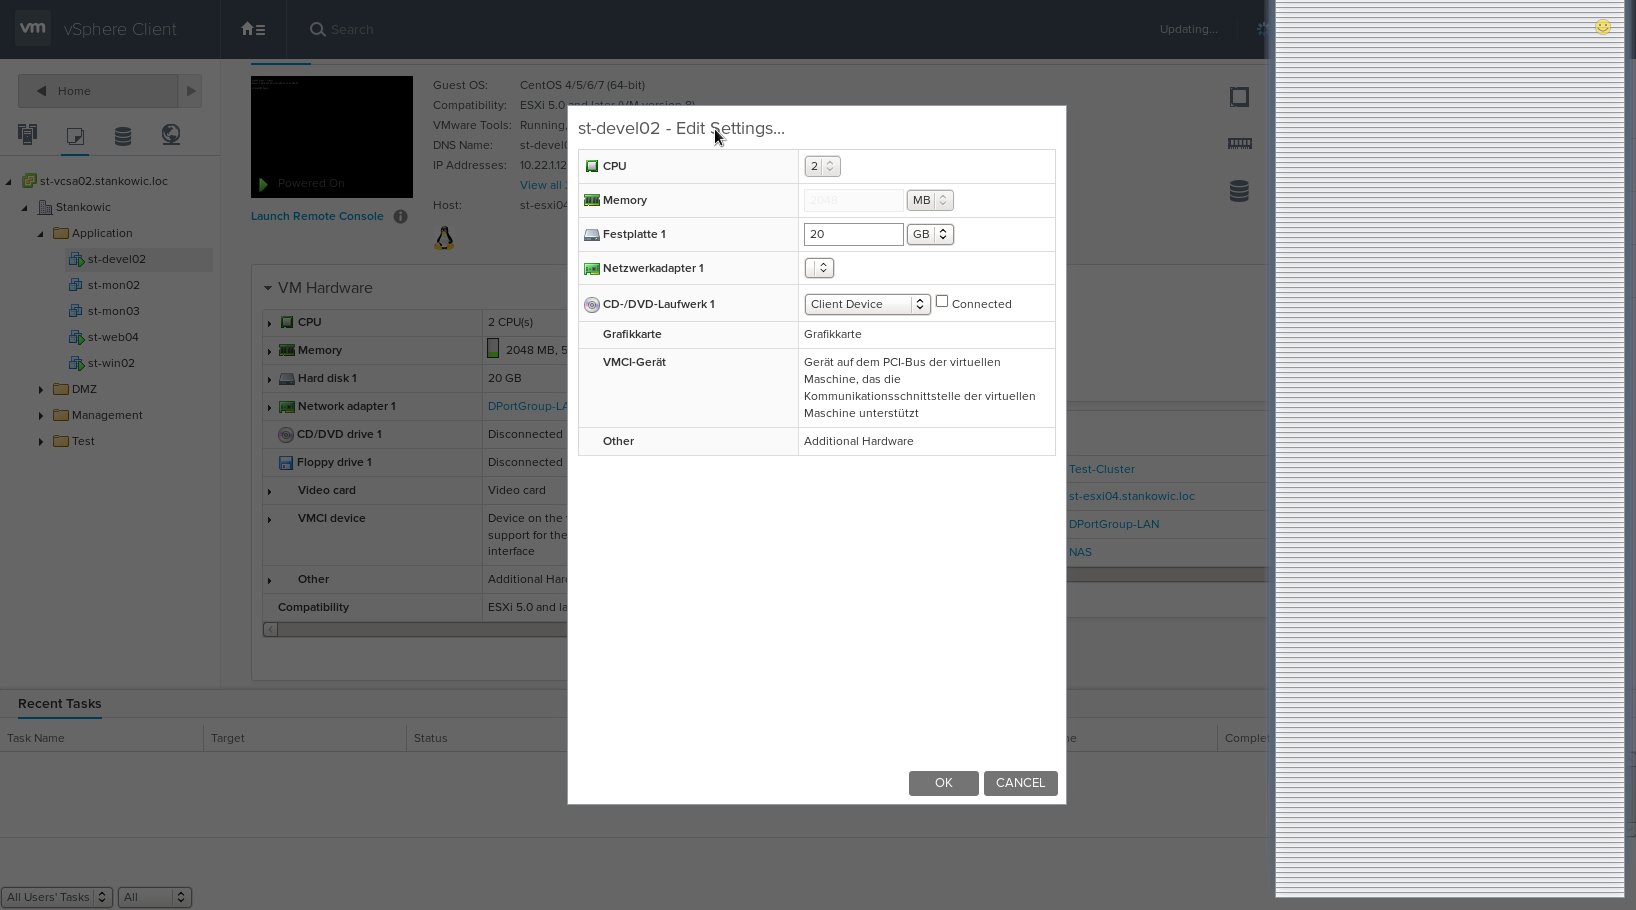The image size is (1636, 910).
Task: Open Launch Remote Console link
Action: click(x=317, y=216)
